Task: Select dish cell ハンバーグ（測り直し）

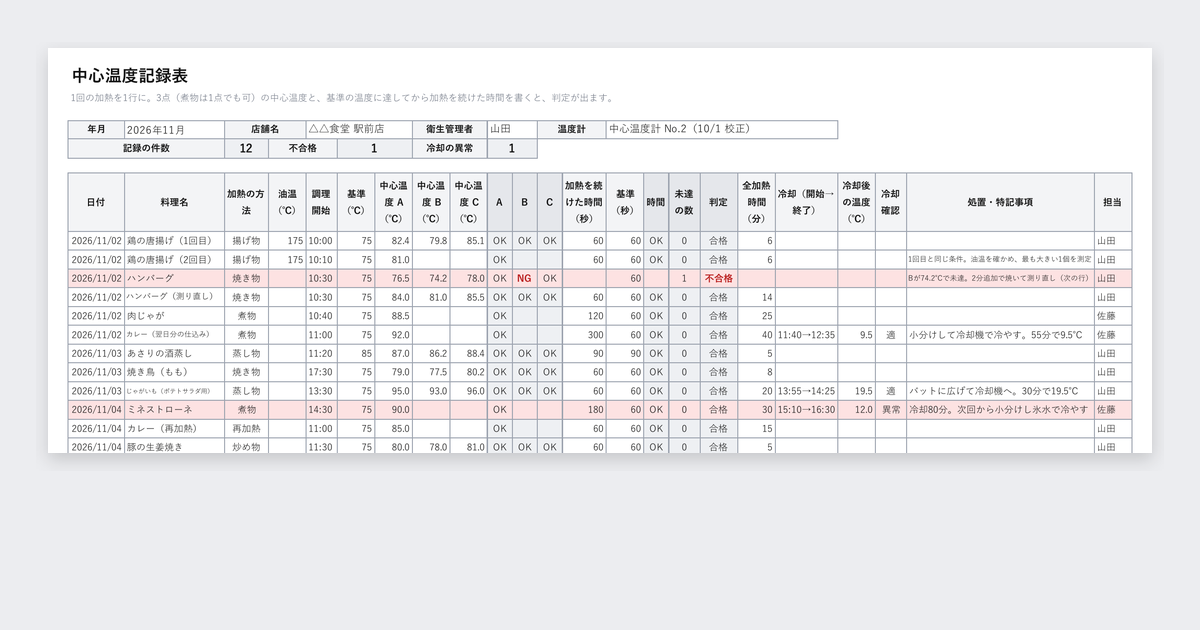Action: [x=174, y=297]
